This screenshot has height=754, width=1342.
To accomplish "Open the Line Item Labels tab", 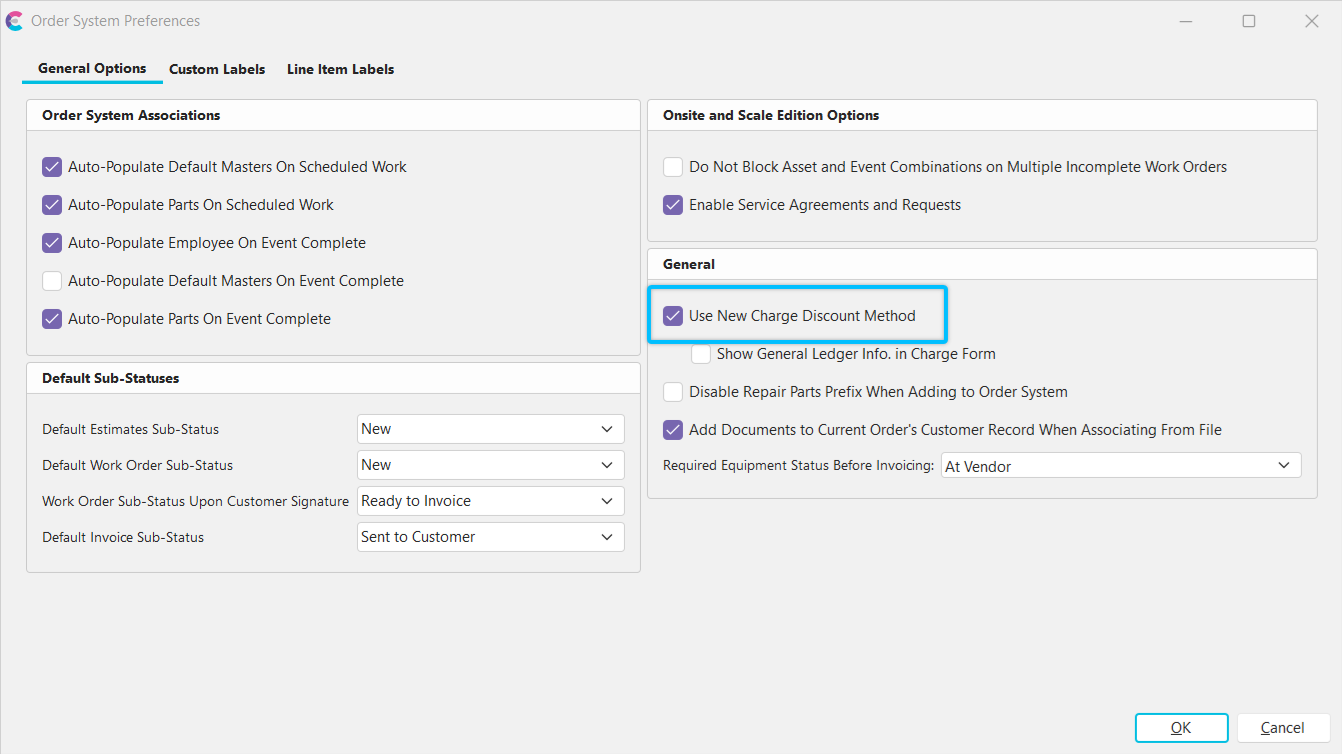I will [x=340, y=69].
